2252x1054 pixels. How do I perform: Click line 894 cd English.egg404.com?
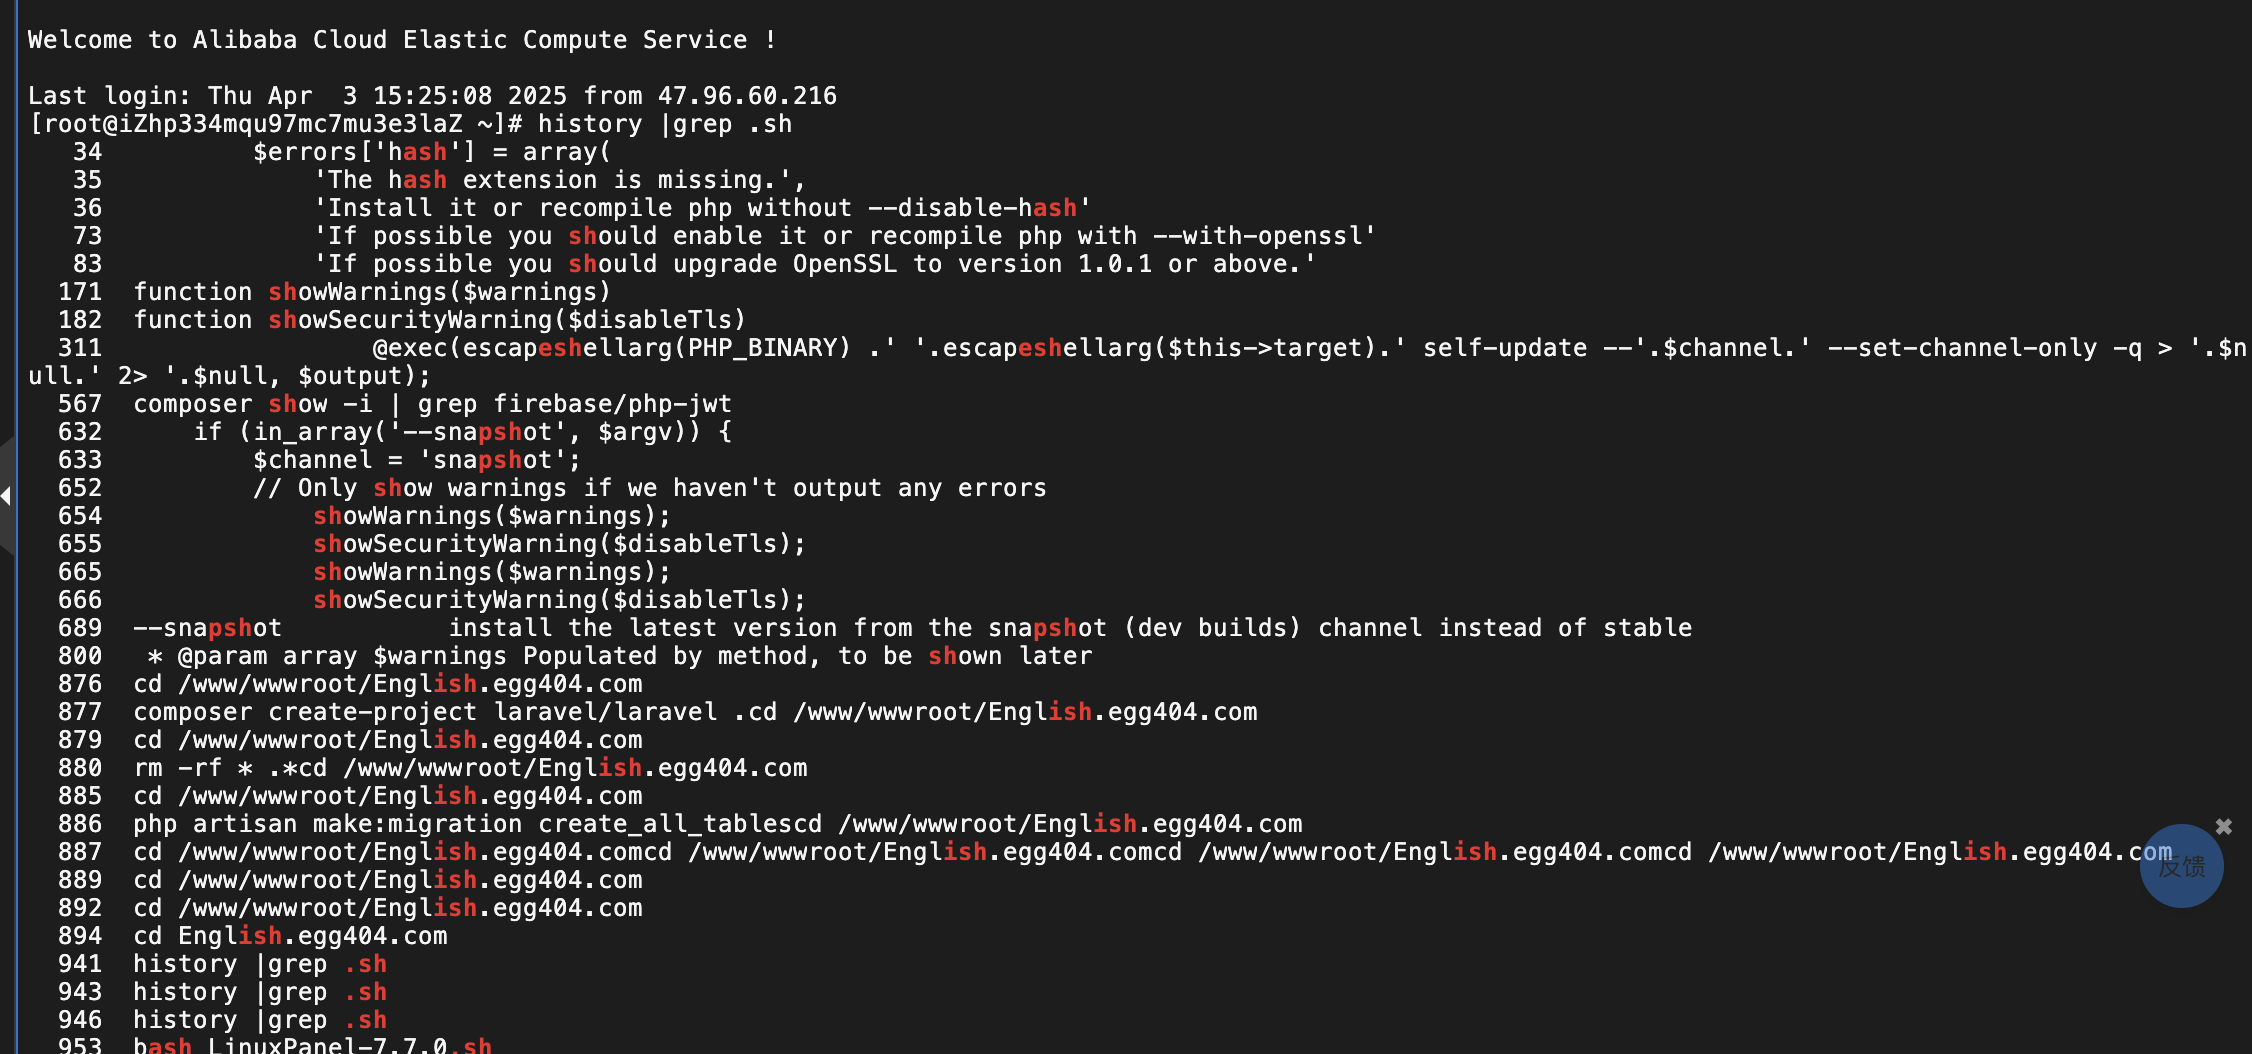pos(290,936)
